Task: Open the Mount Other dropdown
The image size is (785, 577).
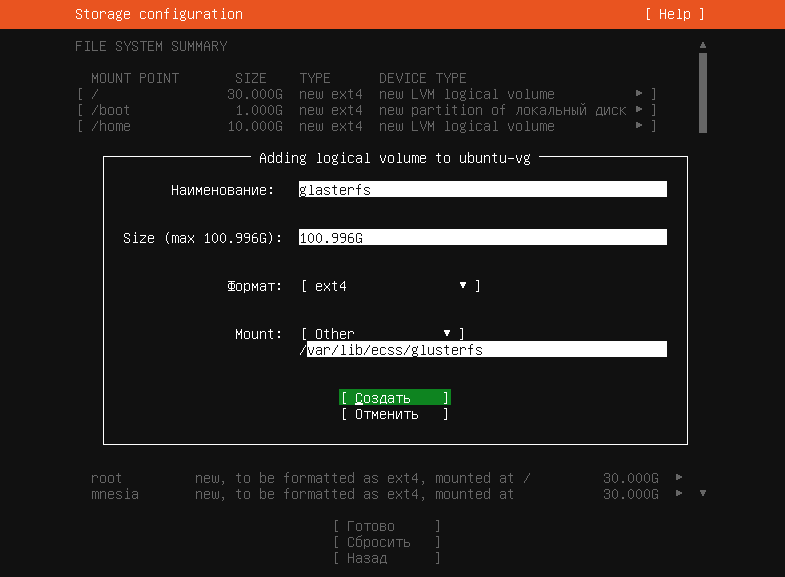Action: pos(382,333)
